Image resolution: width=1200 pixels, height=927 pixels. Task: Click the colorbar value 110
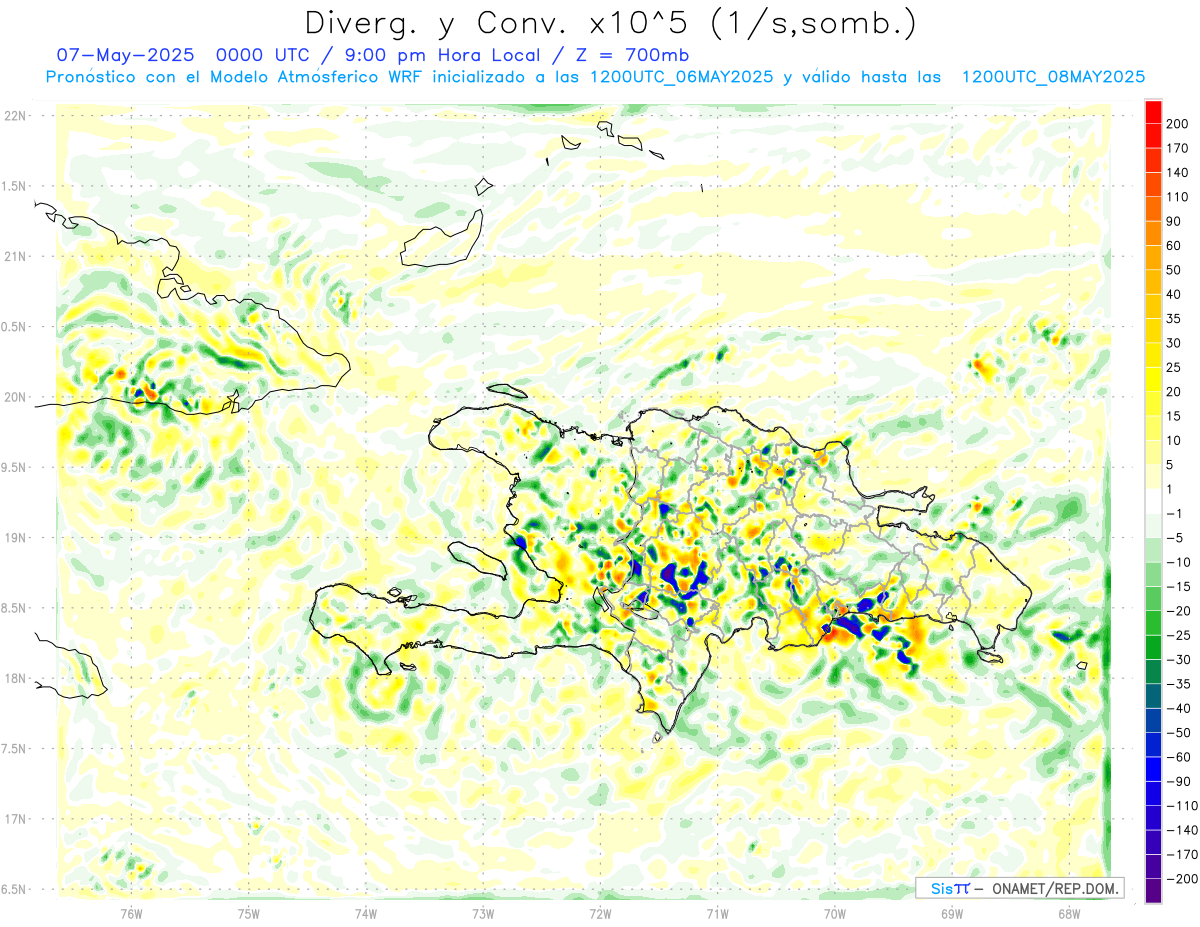pos(1176,197)
